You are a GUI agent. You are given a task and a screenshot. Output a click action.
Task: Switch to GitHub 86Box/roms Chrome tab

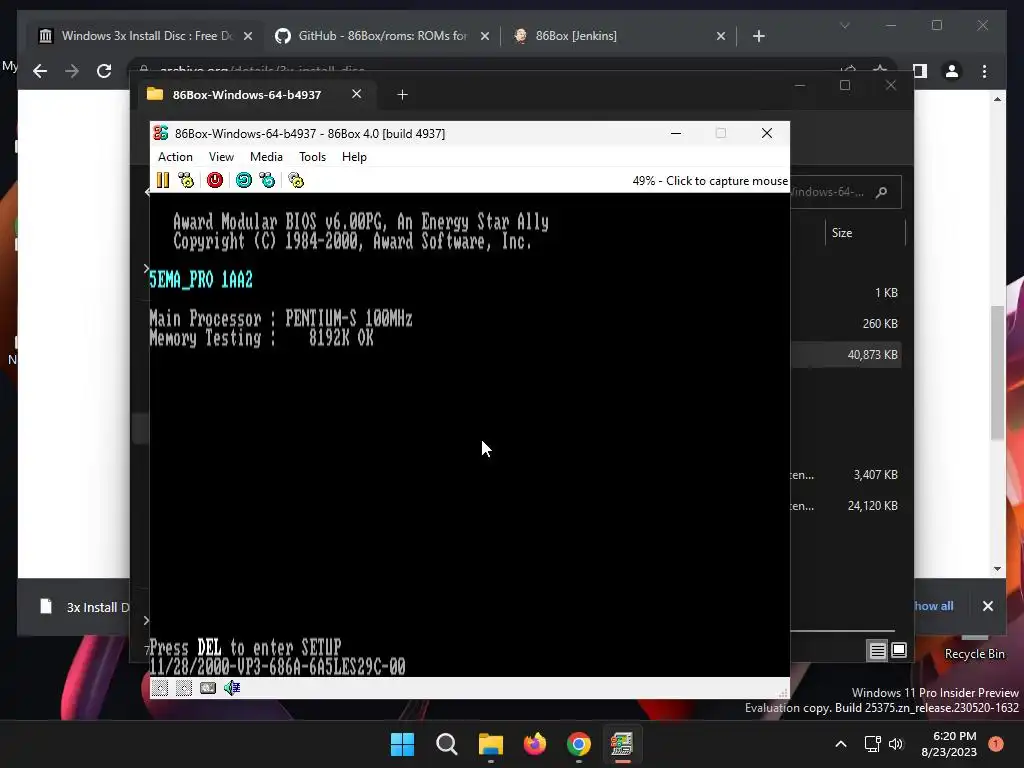point(382,36)
